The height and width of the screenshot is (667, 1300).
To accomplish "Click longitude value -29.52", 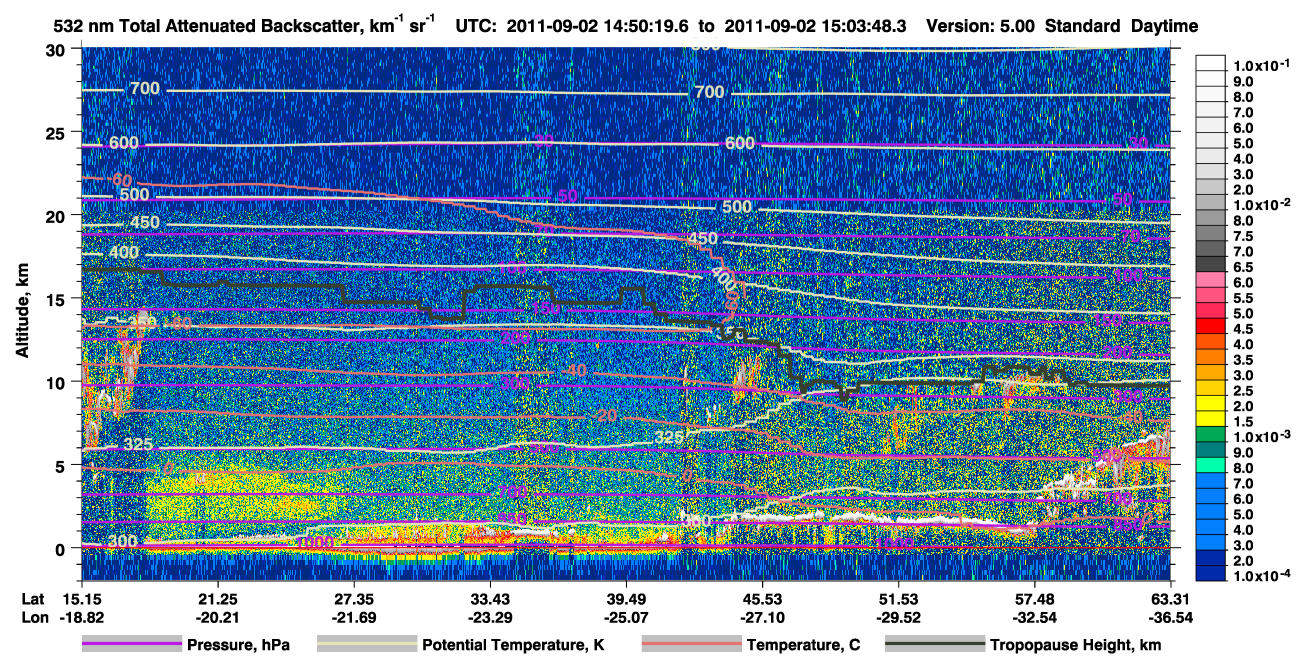I will [x=898, y=617].
